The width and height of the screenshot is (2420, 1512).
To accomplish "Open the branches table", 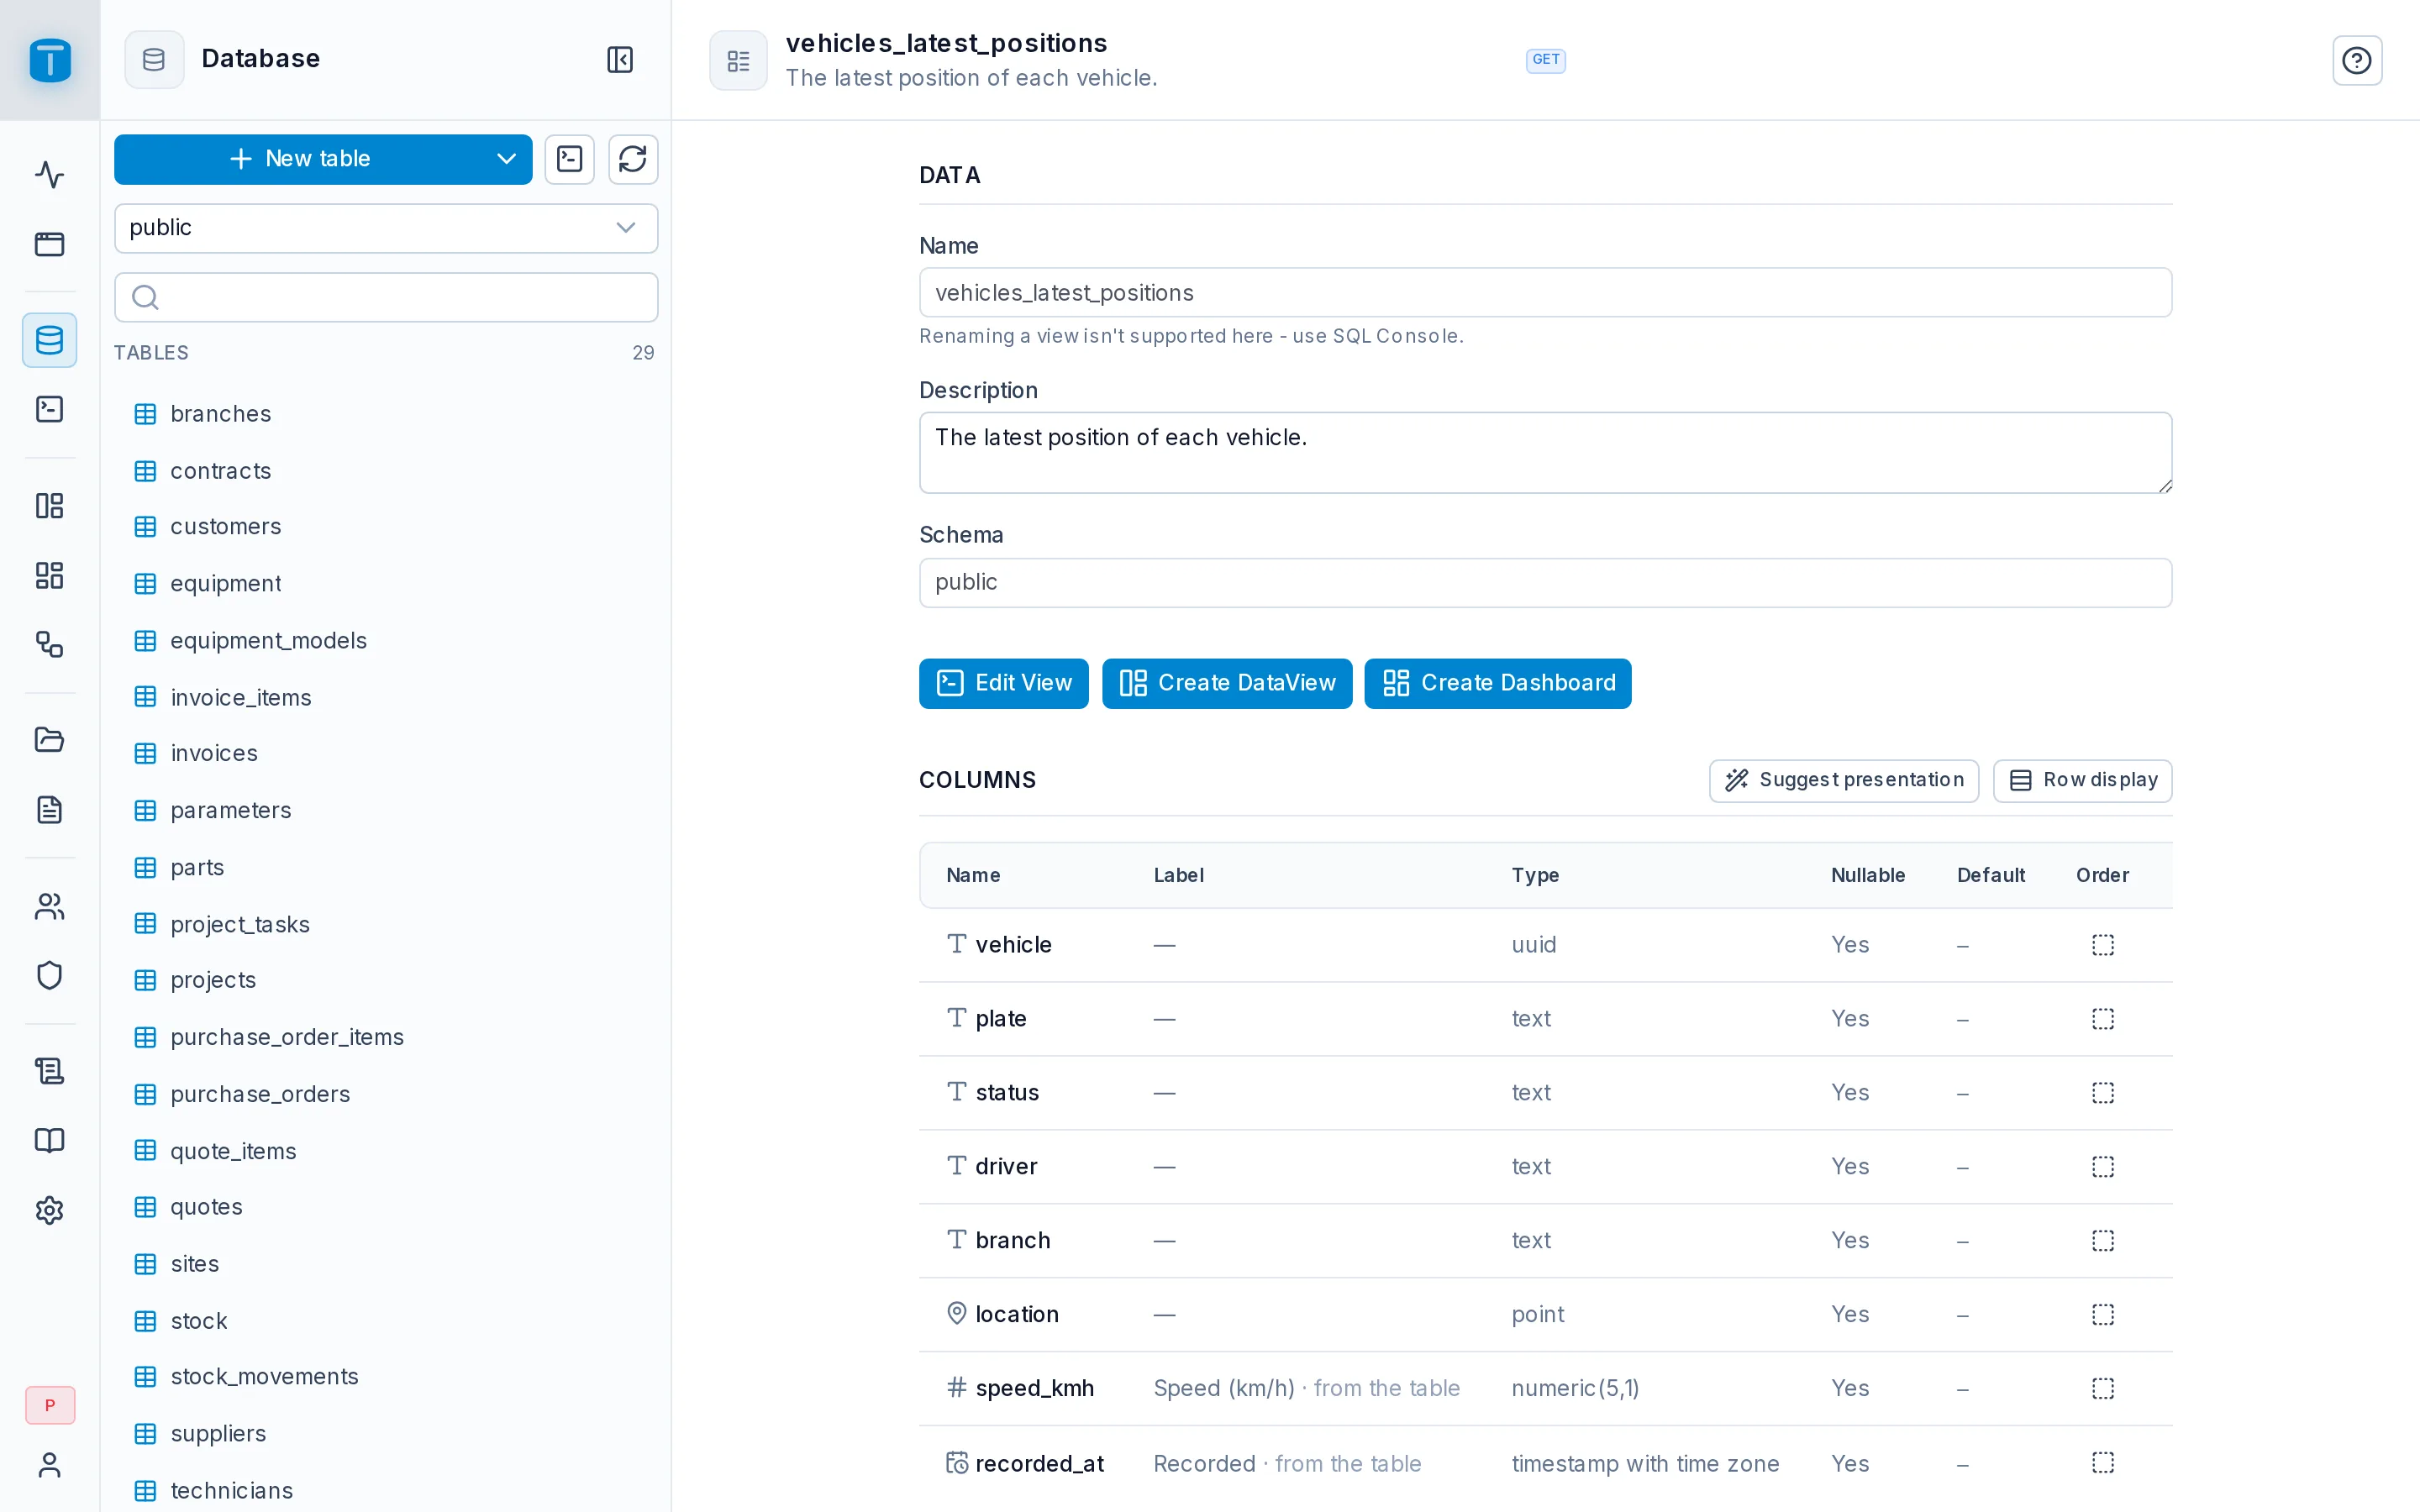I will click(386, 414).
